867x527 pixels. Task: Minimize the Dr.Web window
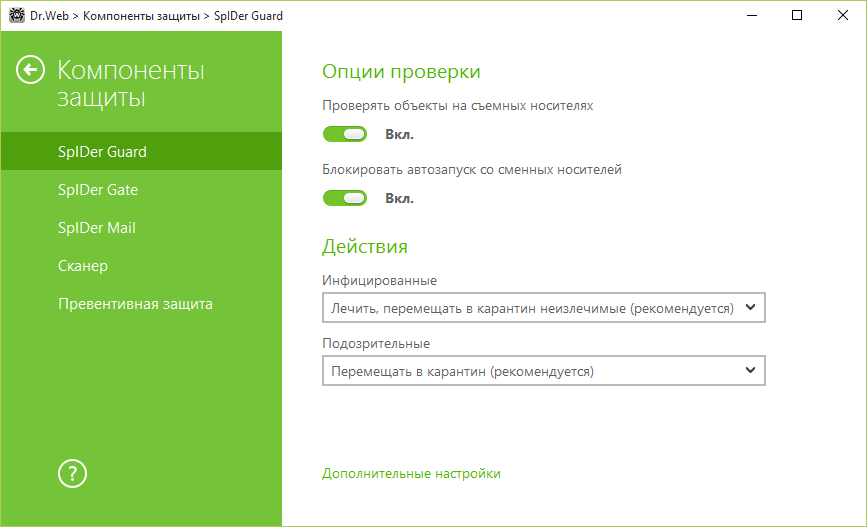click(x=751, y=15)
